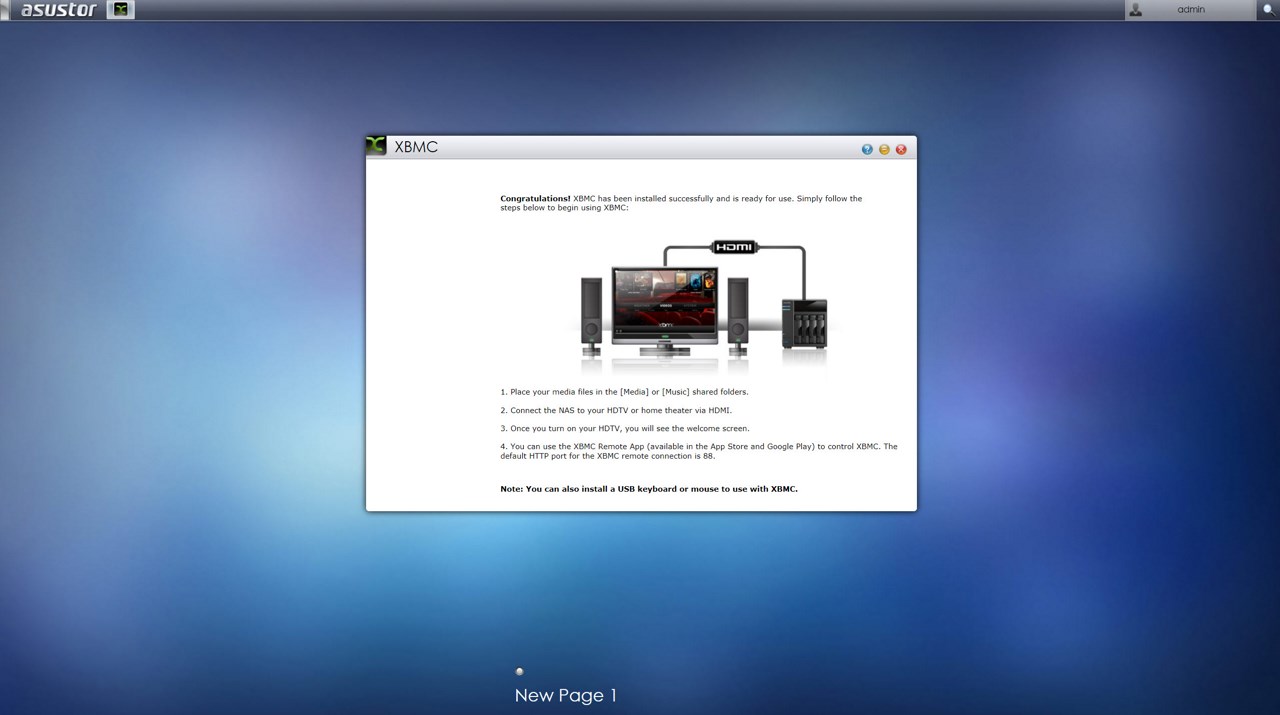The image size is (1280, 715).
Task: Click the New Page 1 label
Action: (566, 695)
